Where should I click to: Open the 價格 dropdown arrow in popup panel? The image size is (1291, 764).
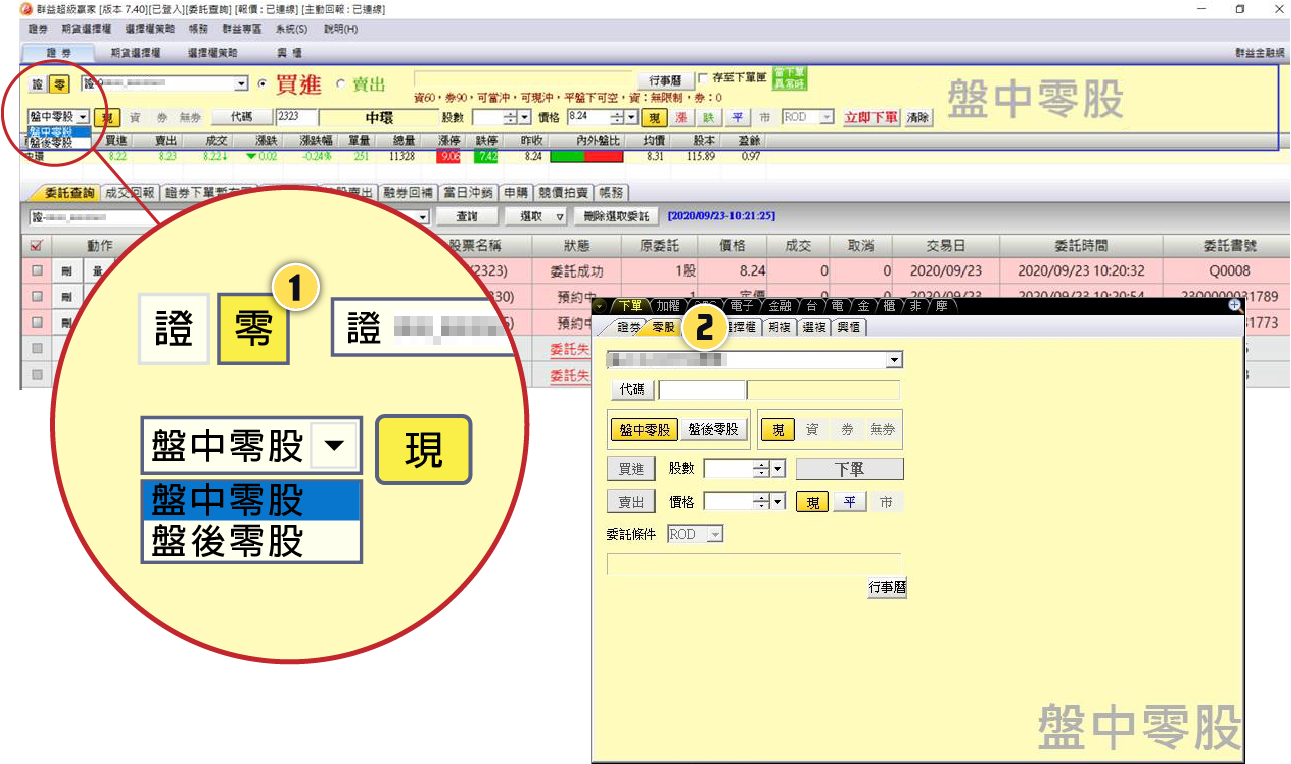778,502
